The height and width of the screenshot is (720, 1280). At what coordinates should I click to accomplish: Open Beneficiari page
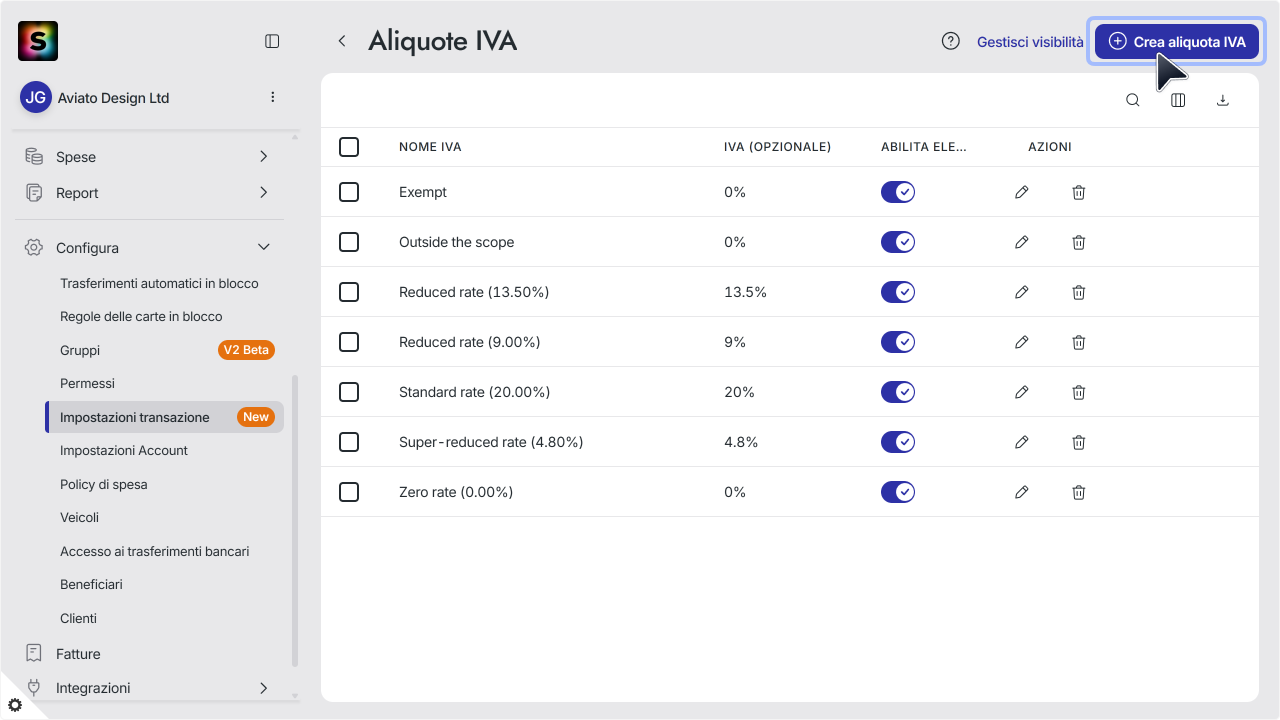pyautogui.click(x=91, y=585)
